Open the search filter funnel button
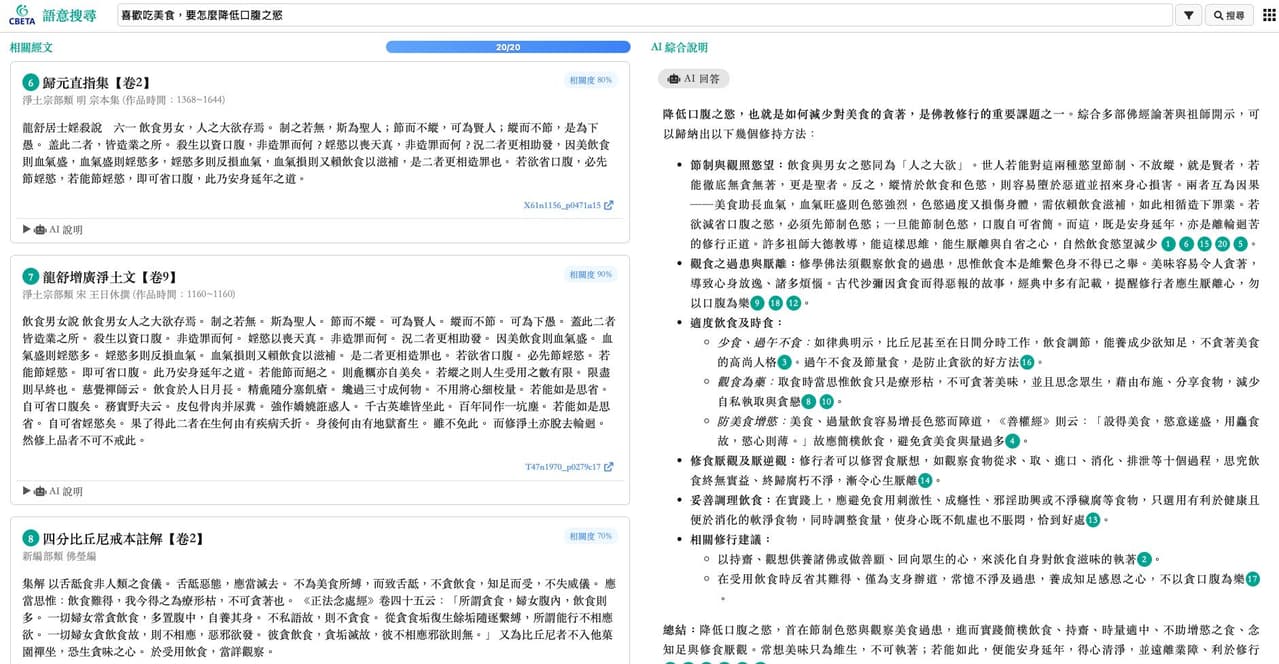 click(x=1188, y=15)
